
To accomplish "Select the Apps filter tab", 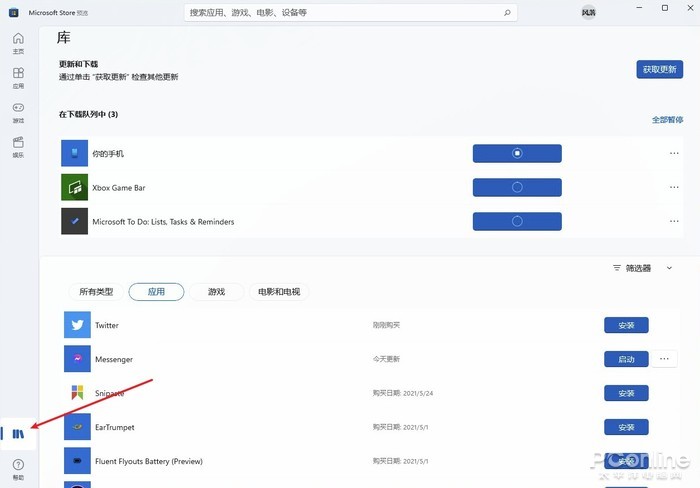I will pos(156,292).
